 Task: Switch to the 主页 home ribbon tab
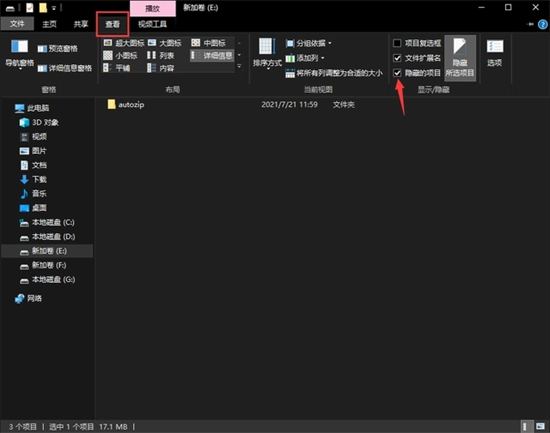click(x=49, y=24)
